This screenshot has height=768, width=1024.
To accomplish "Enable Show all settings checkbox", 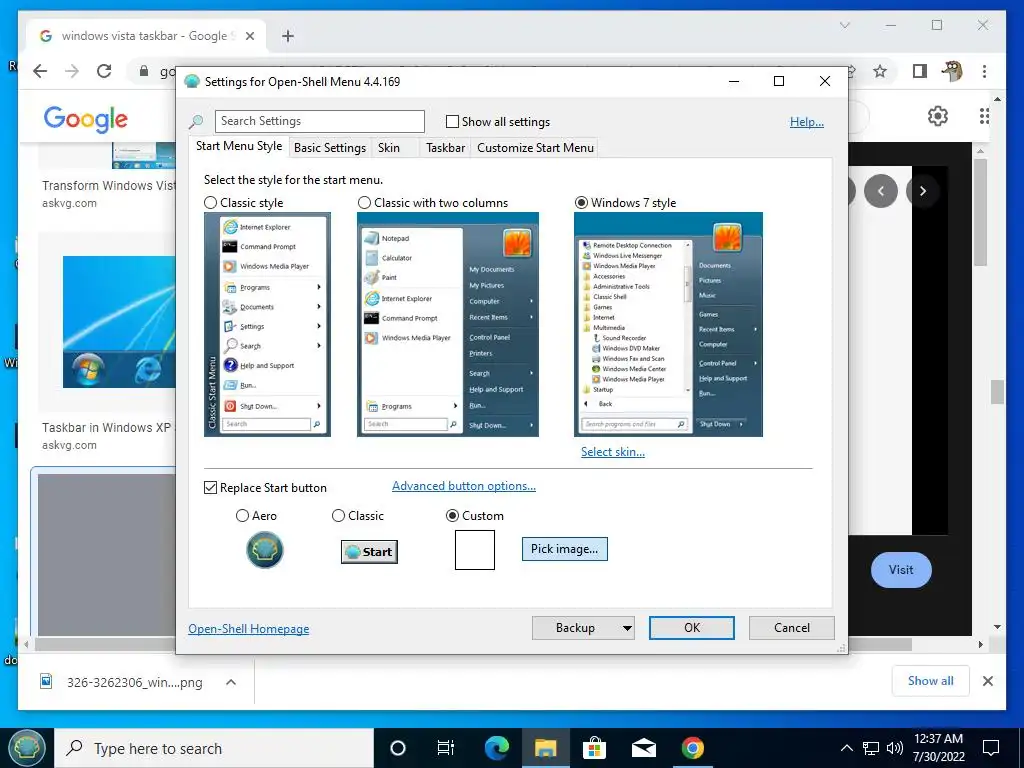I will point(452,121).
